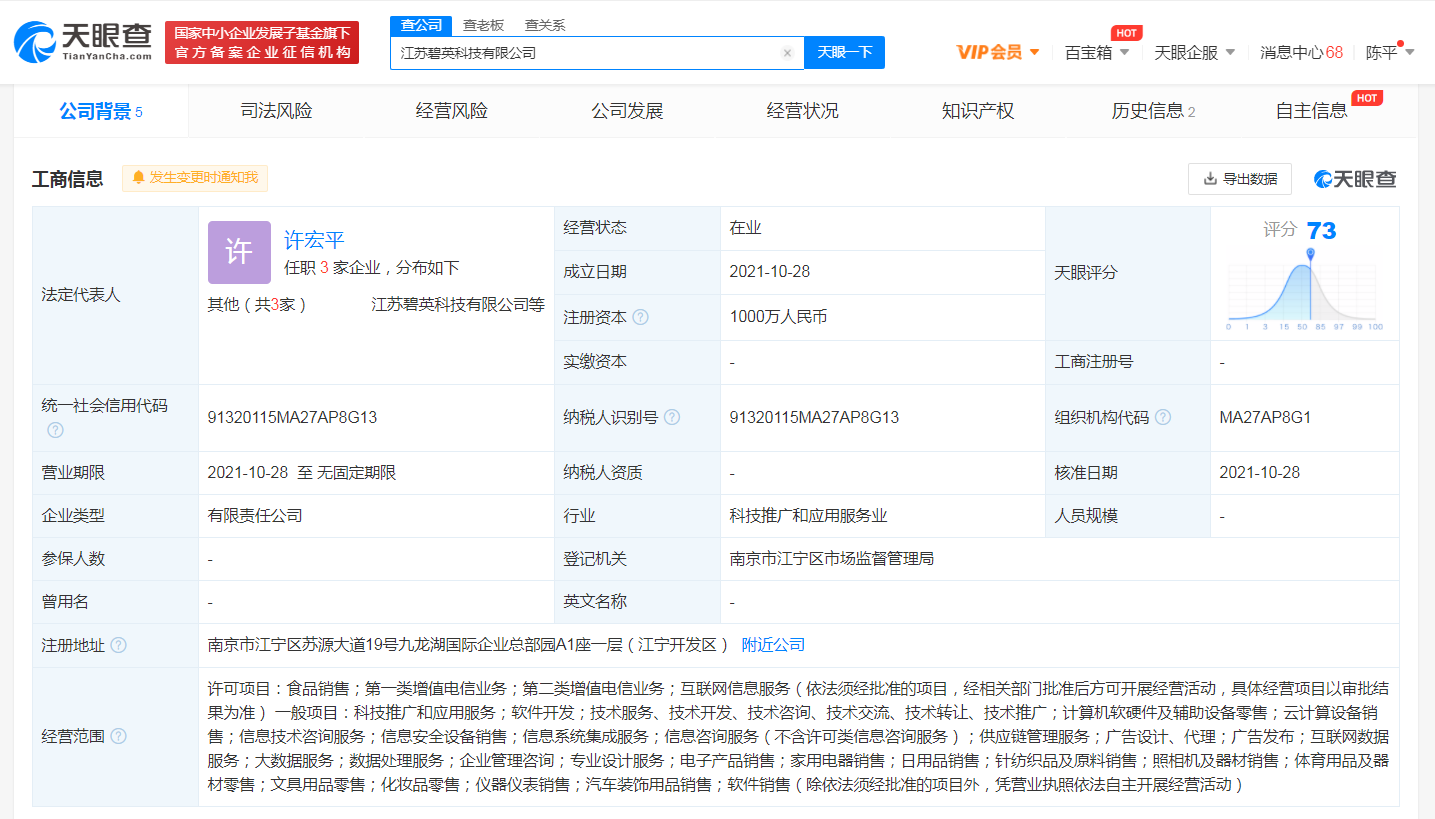The image size is (1435, 819).
Task: Click help icon beside 纳税人识别号
Action: [x=672, y=417]
